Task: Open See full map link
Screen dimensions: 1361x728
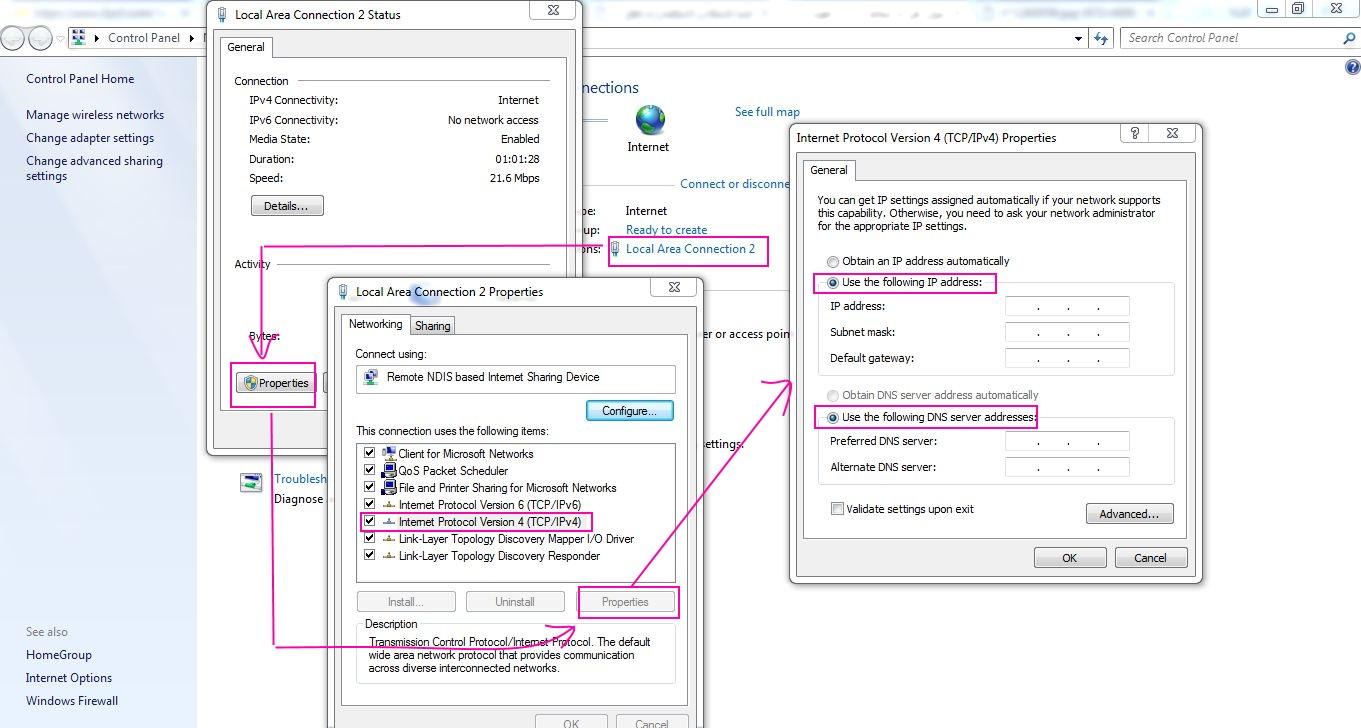Action: tap(767, 112)
